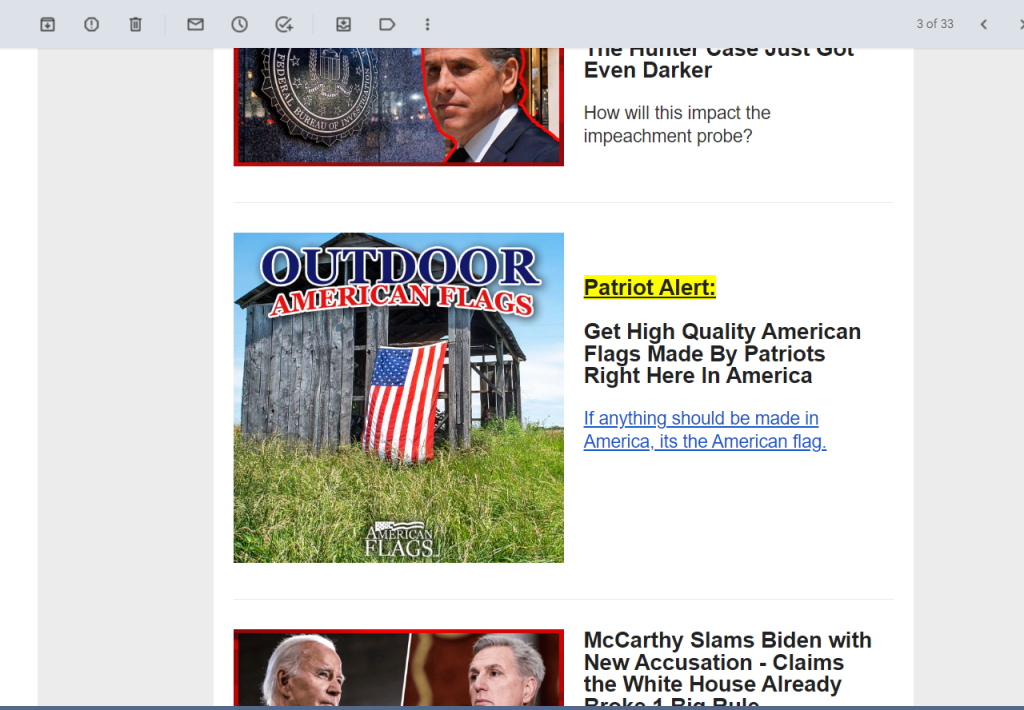Open the 'Even Darker' Hunter case headline

[718, 63]
